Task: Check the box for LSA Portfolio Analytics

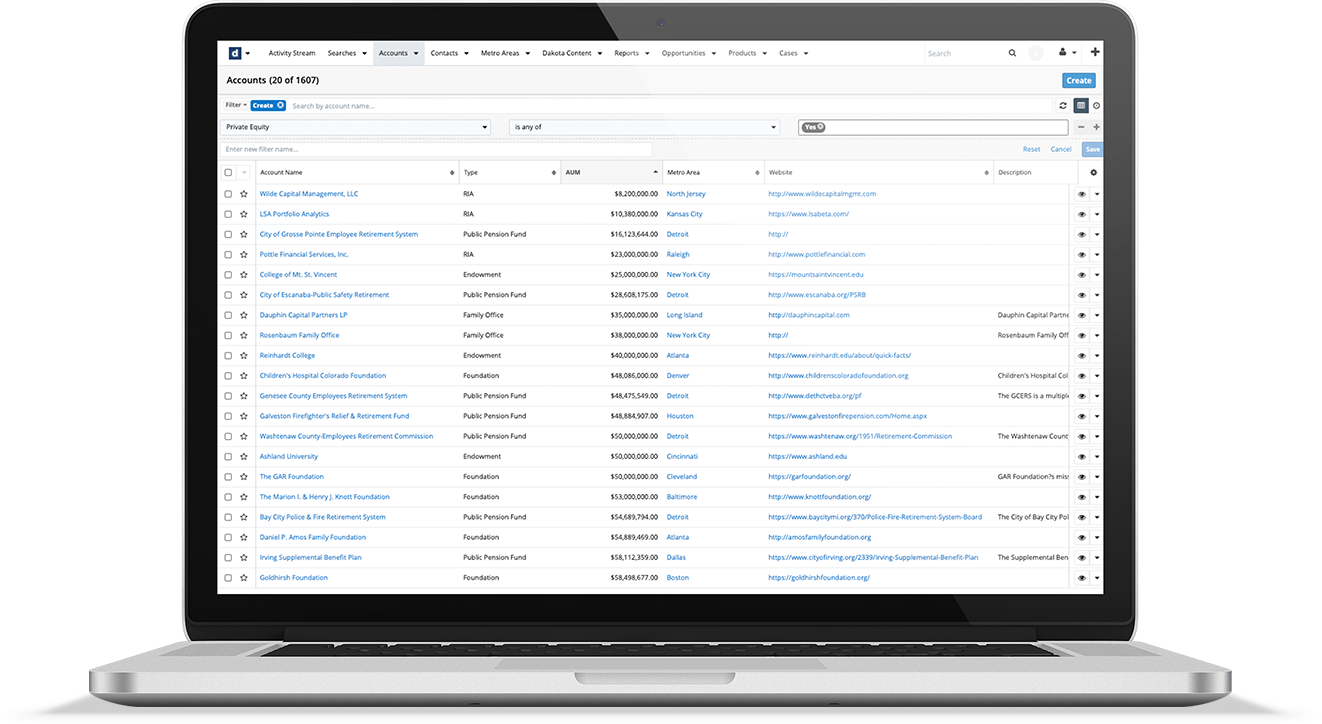Action: tap(228, 214)
